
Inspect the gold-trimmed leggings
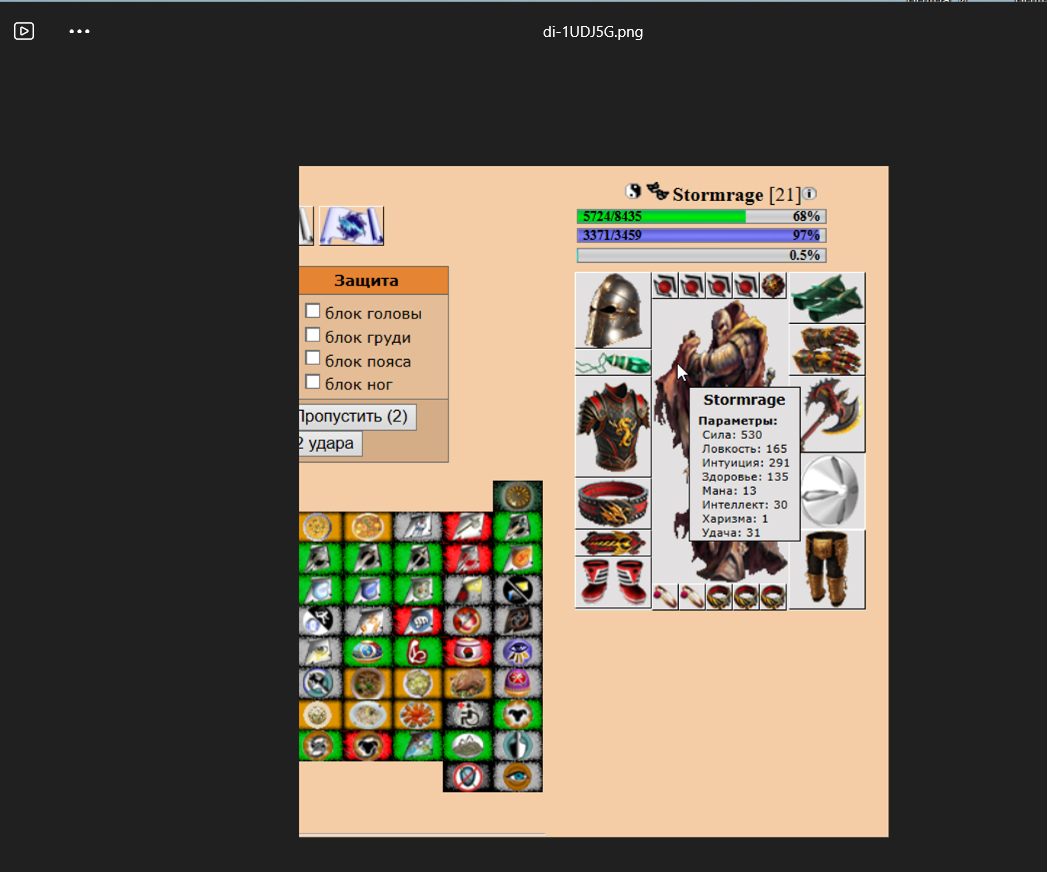827,570
